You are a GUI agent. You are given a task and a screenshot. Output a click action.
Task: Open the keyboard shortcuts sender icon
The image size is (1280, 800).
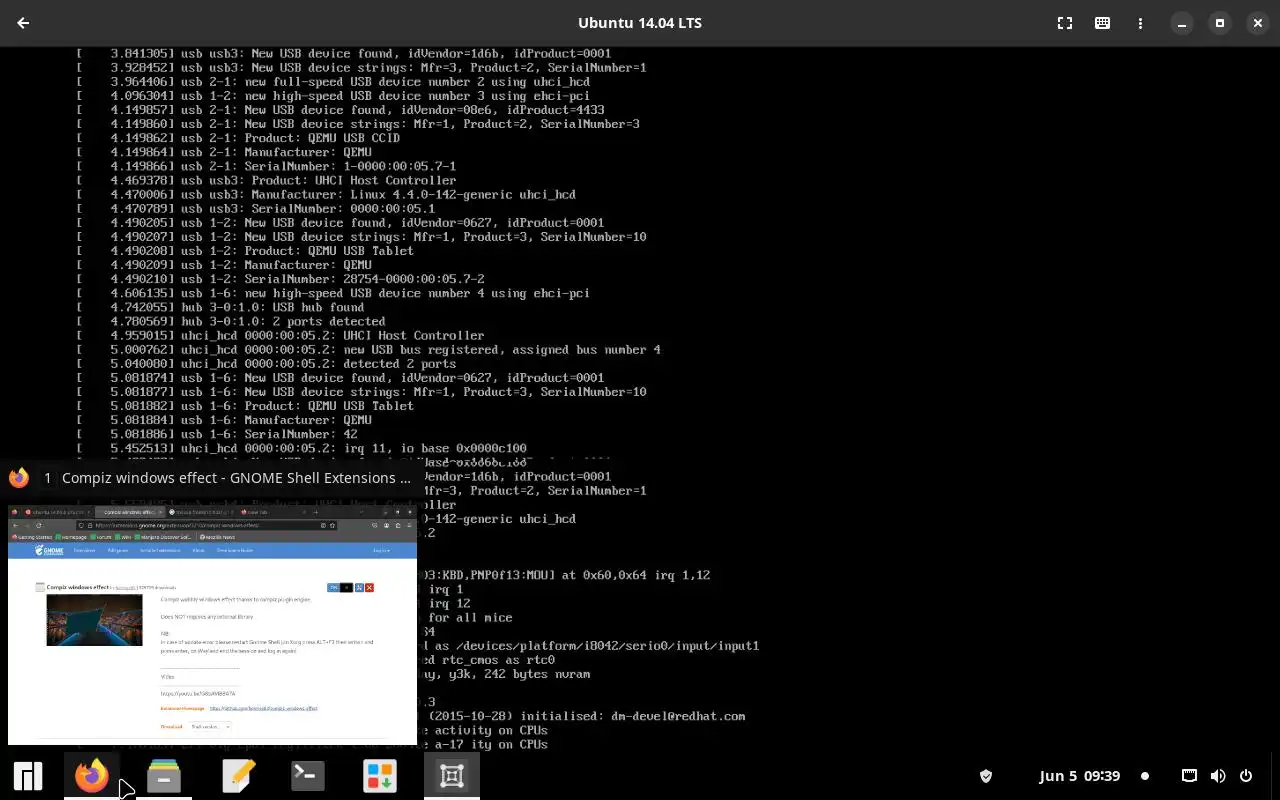(1102, 23)
